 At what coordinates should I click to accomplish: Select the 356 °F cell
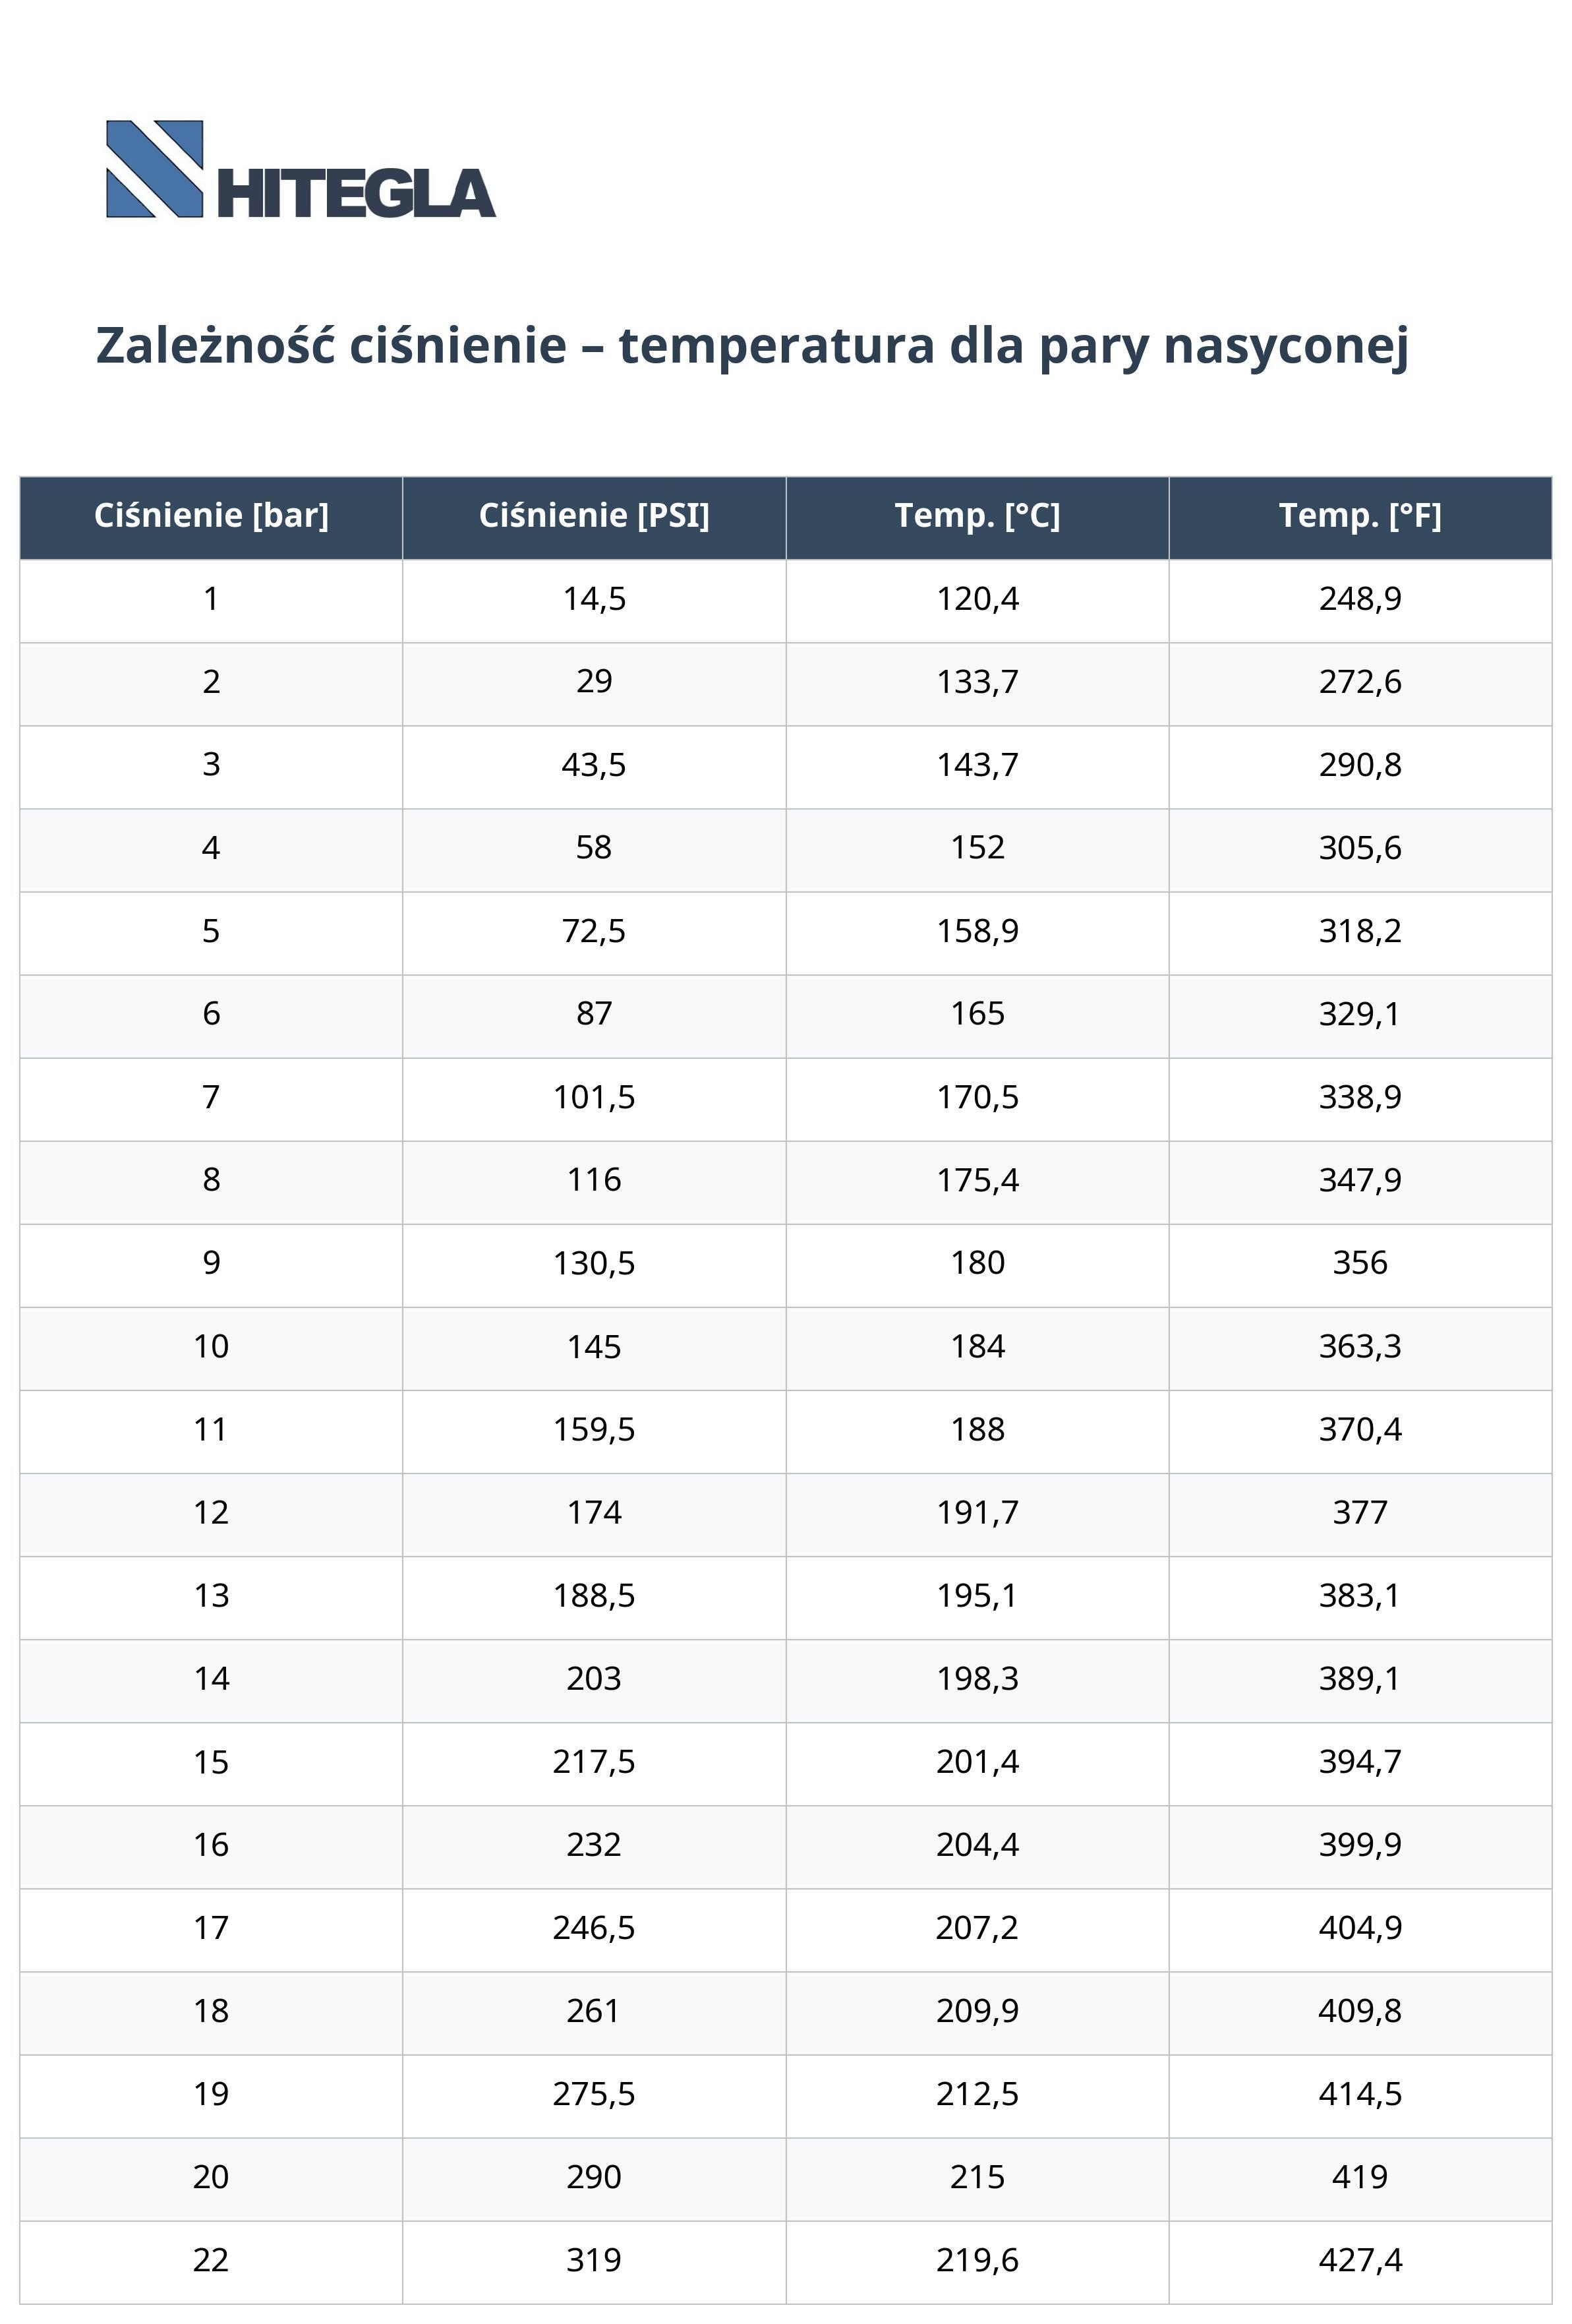[1360, 1263]
